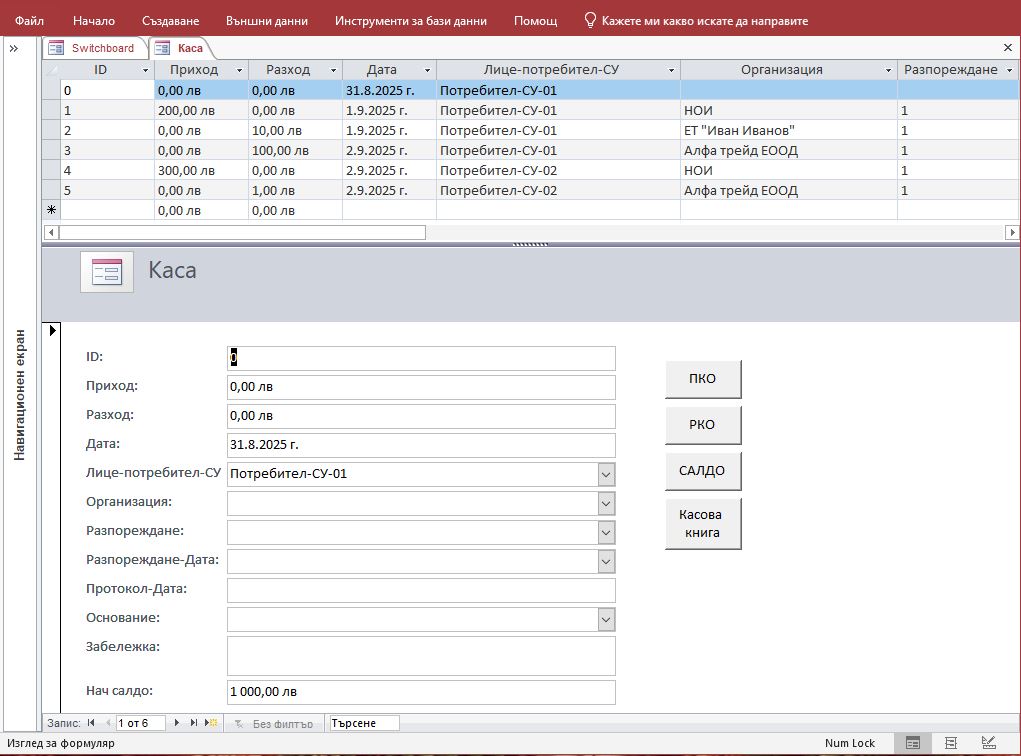Viewport: 1021px width, 756px height.
Task: Click the Каса form logo icon
Action: [107, 272]
